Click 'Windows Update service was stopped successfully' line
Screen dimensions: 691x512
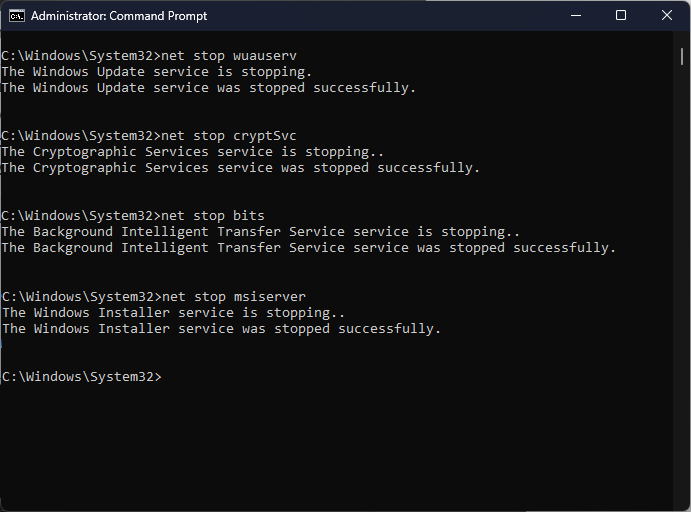tap(208, 88)
